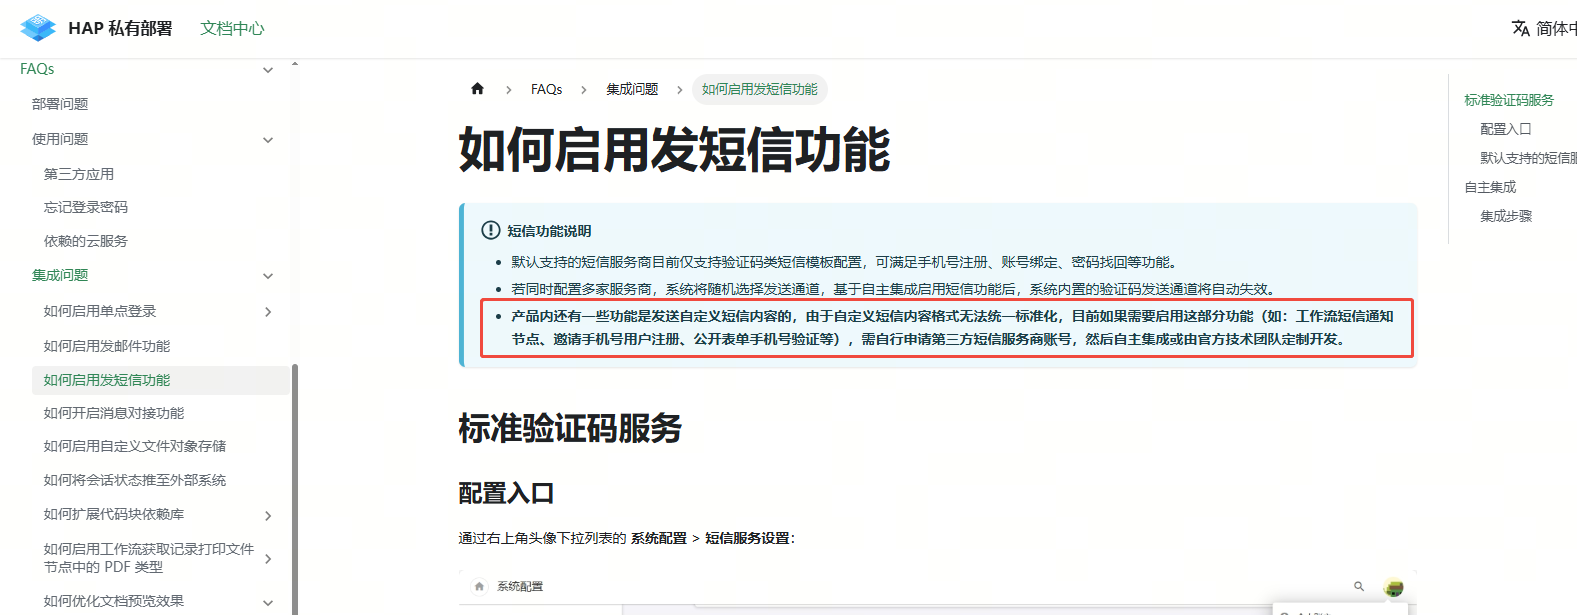Image resolution: width=1577 pixels, height=615 pixels.
Task: Jump to 默认支持的短信 entry in contents
Action: pyautogui.click(x=1528, y=158)
